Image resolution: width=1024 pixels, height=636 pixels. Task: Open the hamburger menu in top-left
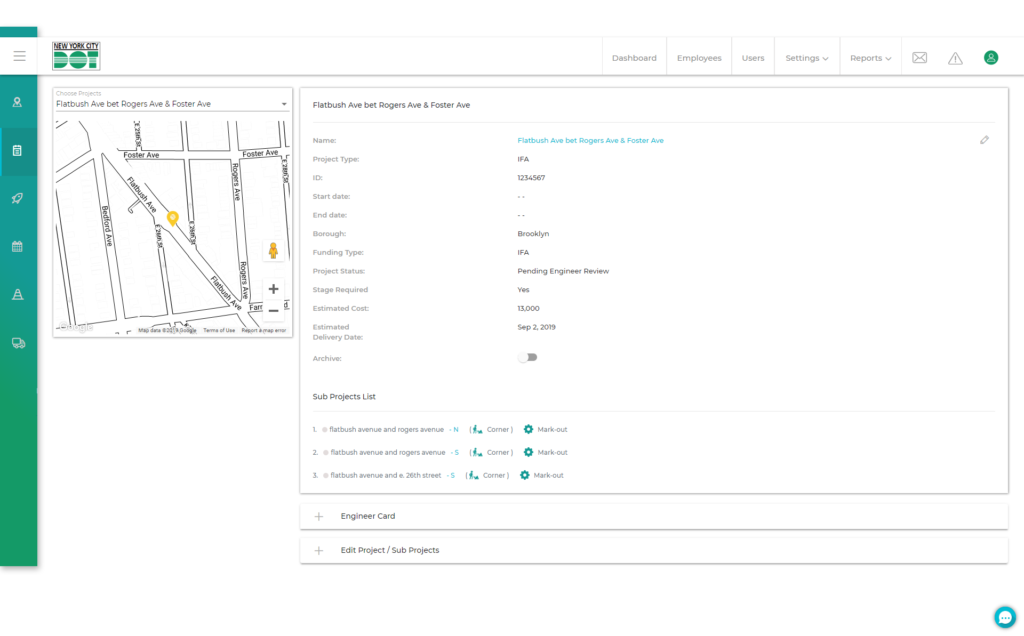19,56
